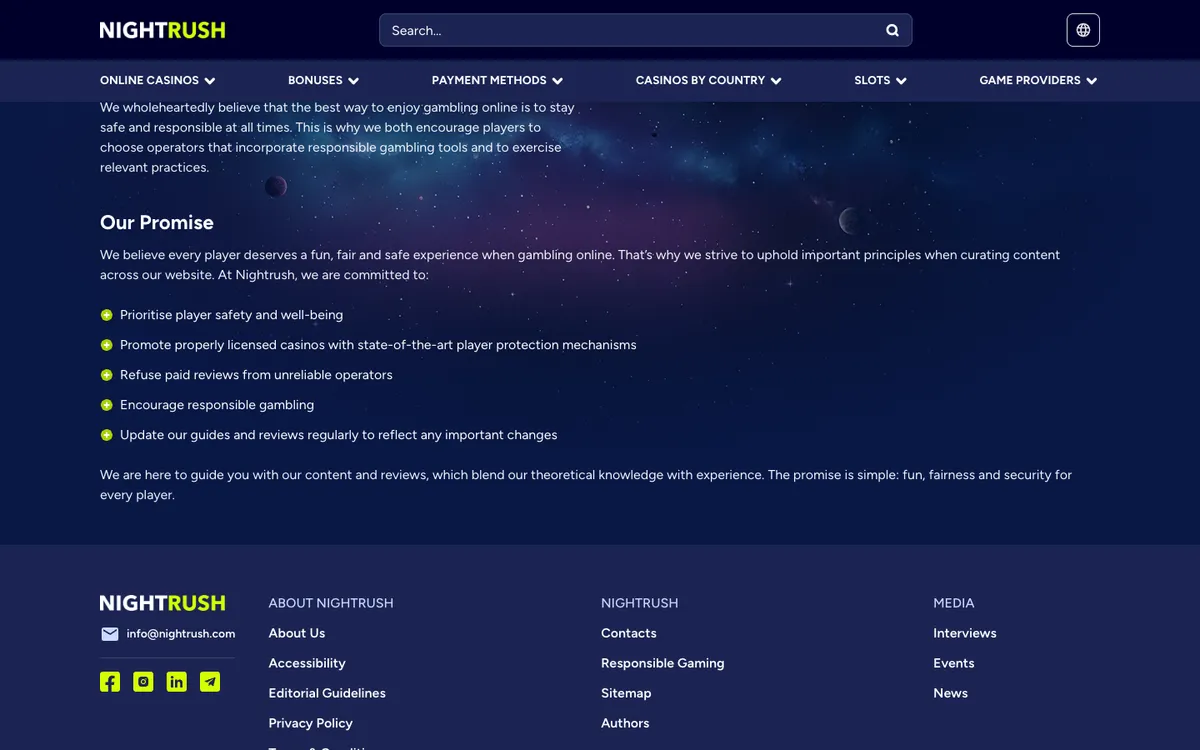The image size is (1200, 750).
Task: Open the Contacts footer link
Action: coord(629,633)
